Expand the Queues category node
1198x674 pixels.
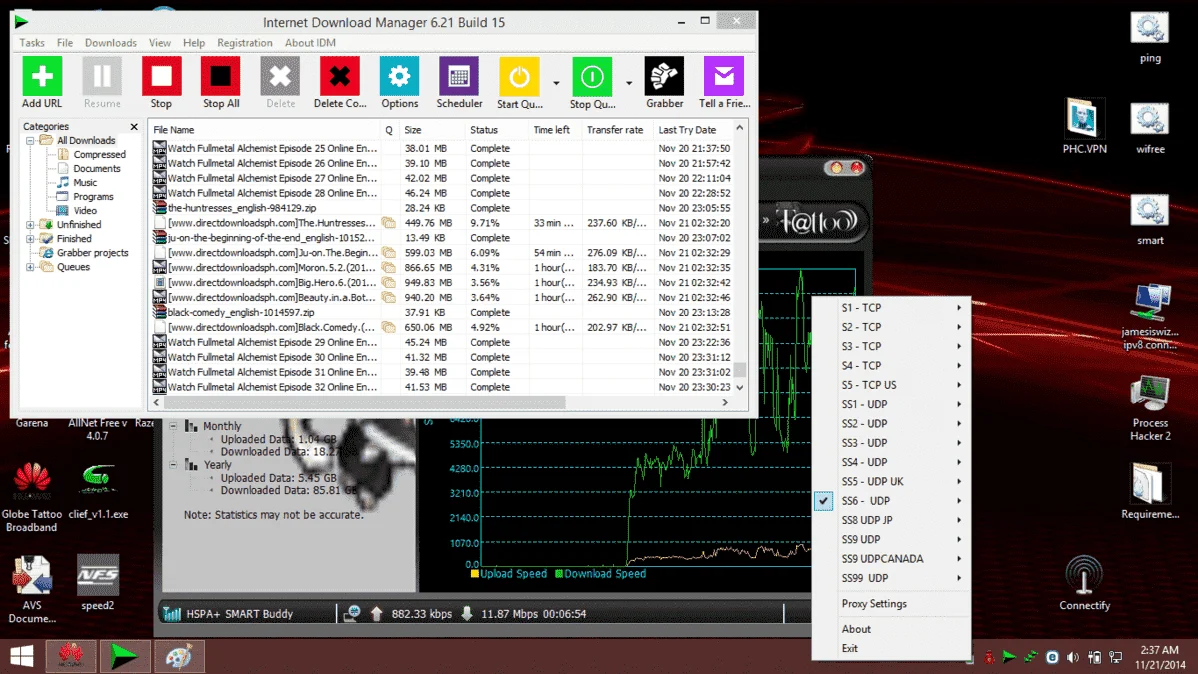30,267
